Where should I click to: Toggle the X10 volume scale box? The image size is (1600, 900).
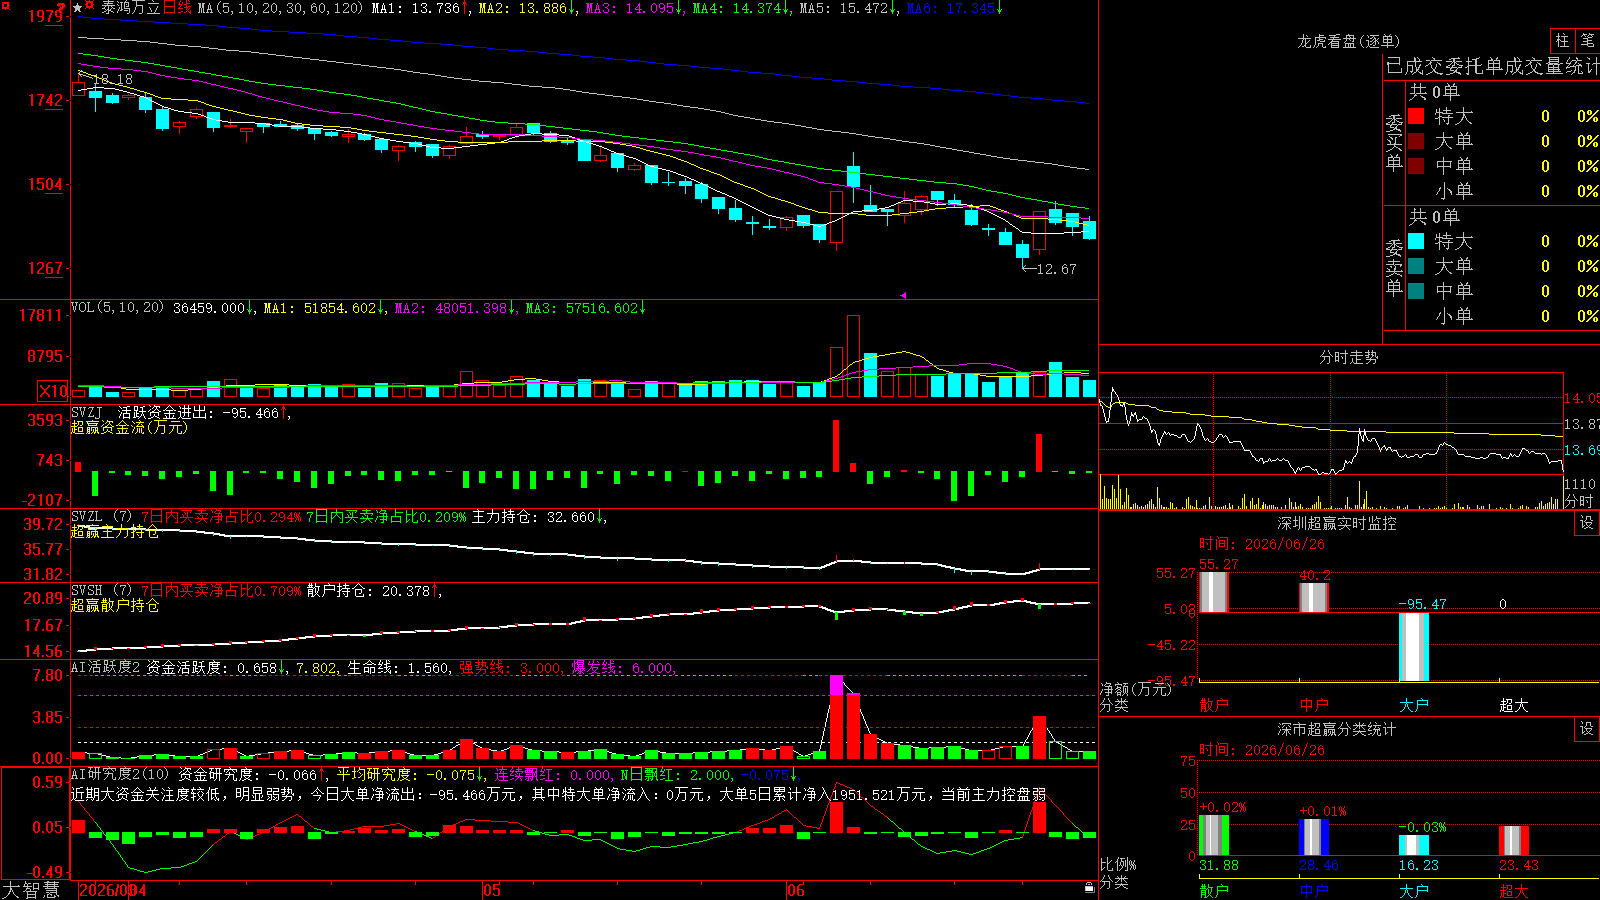pyautogui.click(x=53, y=391)
